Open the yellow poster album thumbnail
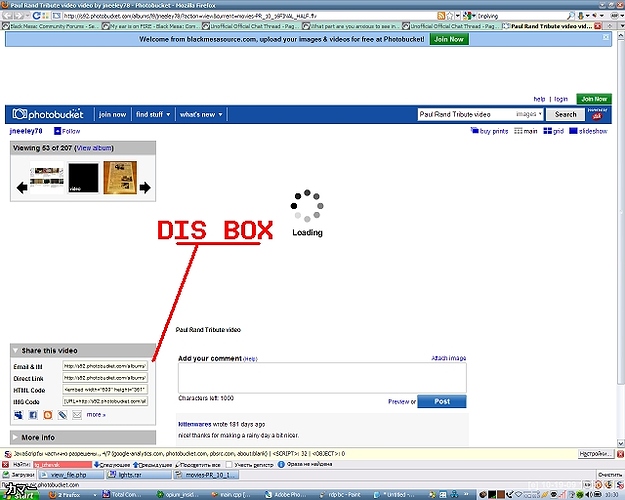The height and width of the screenshot is (500, 625). (x=120, y=177)
